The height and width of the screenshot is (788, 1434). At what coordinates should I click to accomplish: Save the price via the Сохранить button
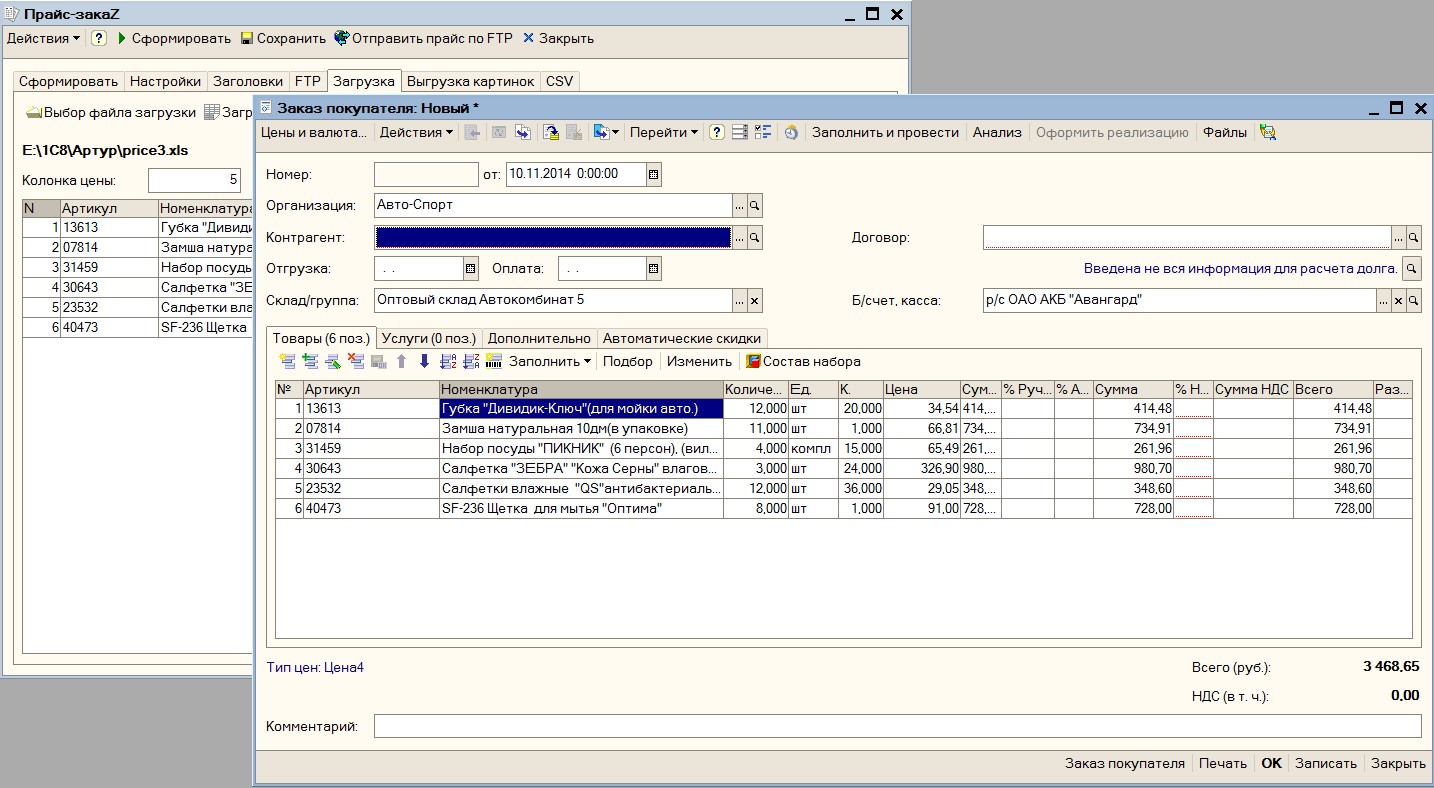click(x=283, y=38)
